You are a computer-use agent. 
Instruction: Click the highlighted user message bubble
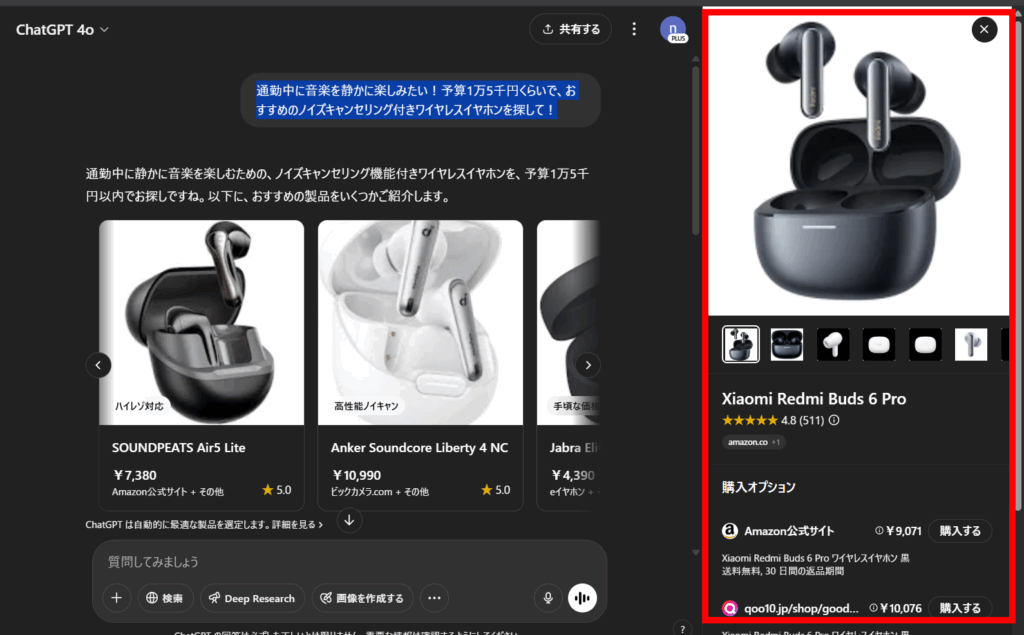(x=420, y=100)
